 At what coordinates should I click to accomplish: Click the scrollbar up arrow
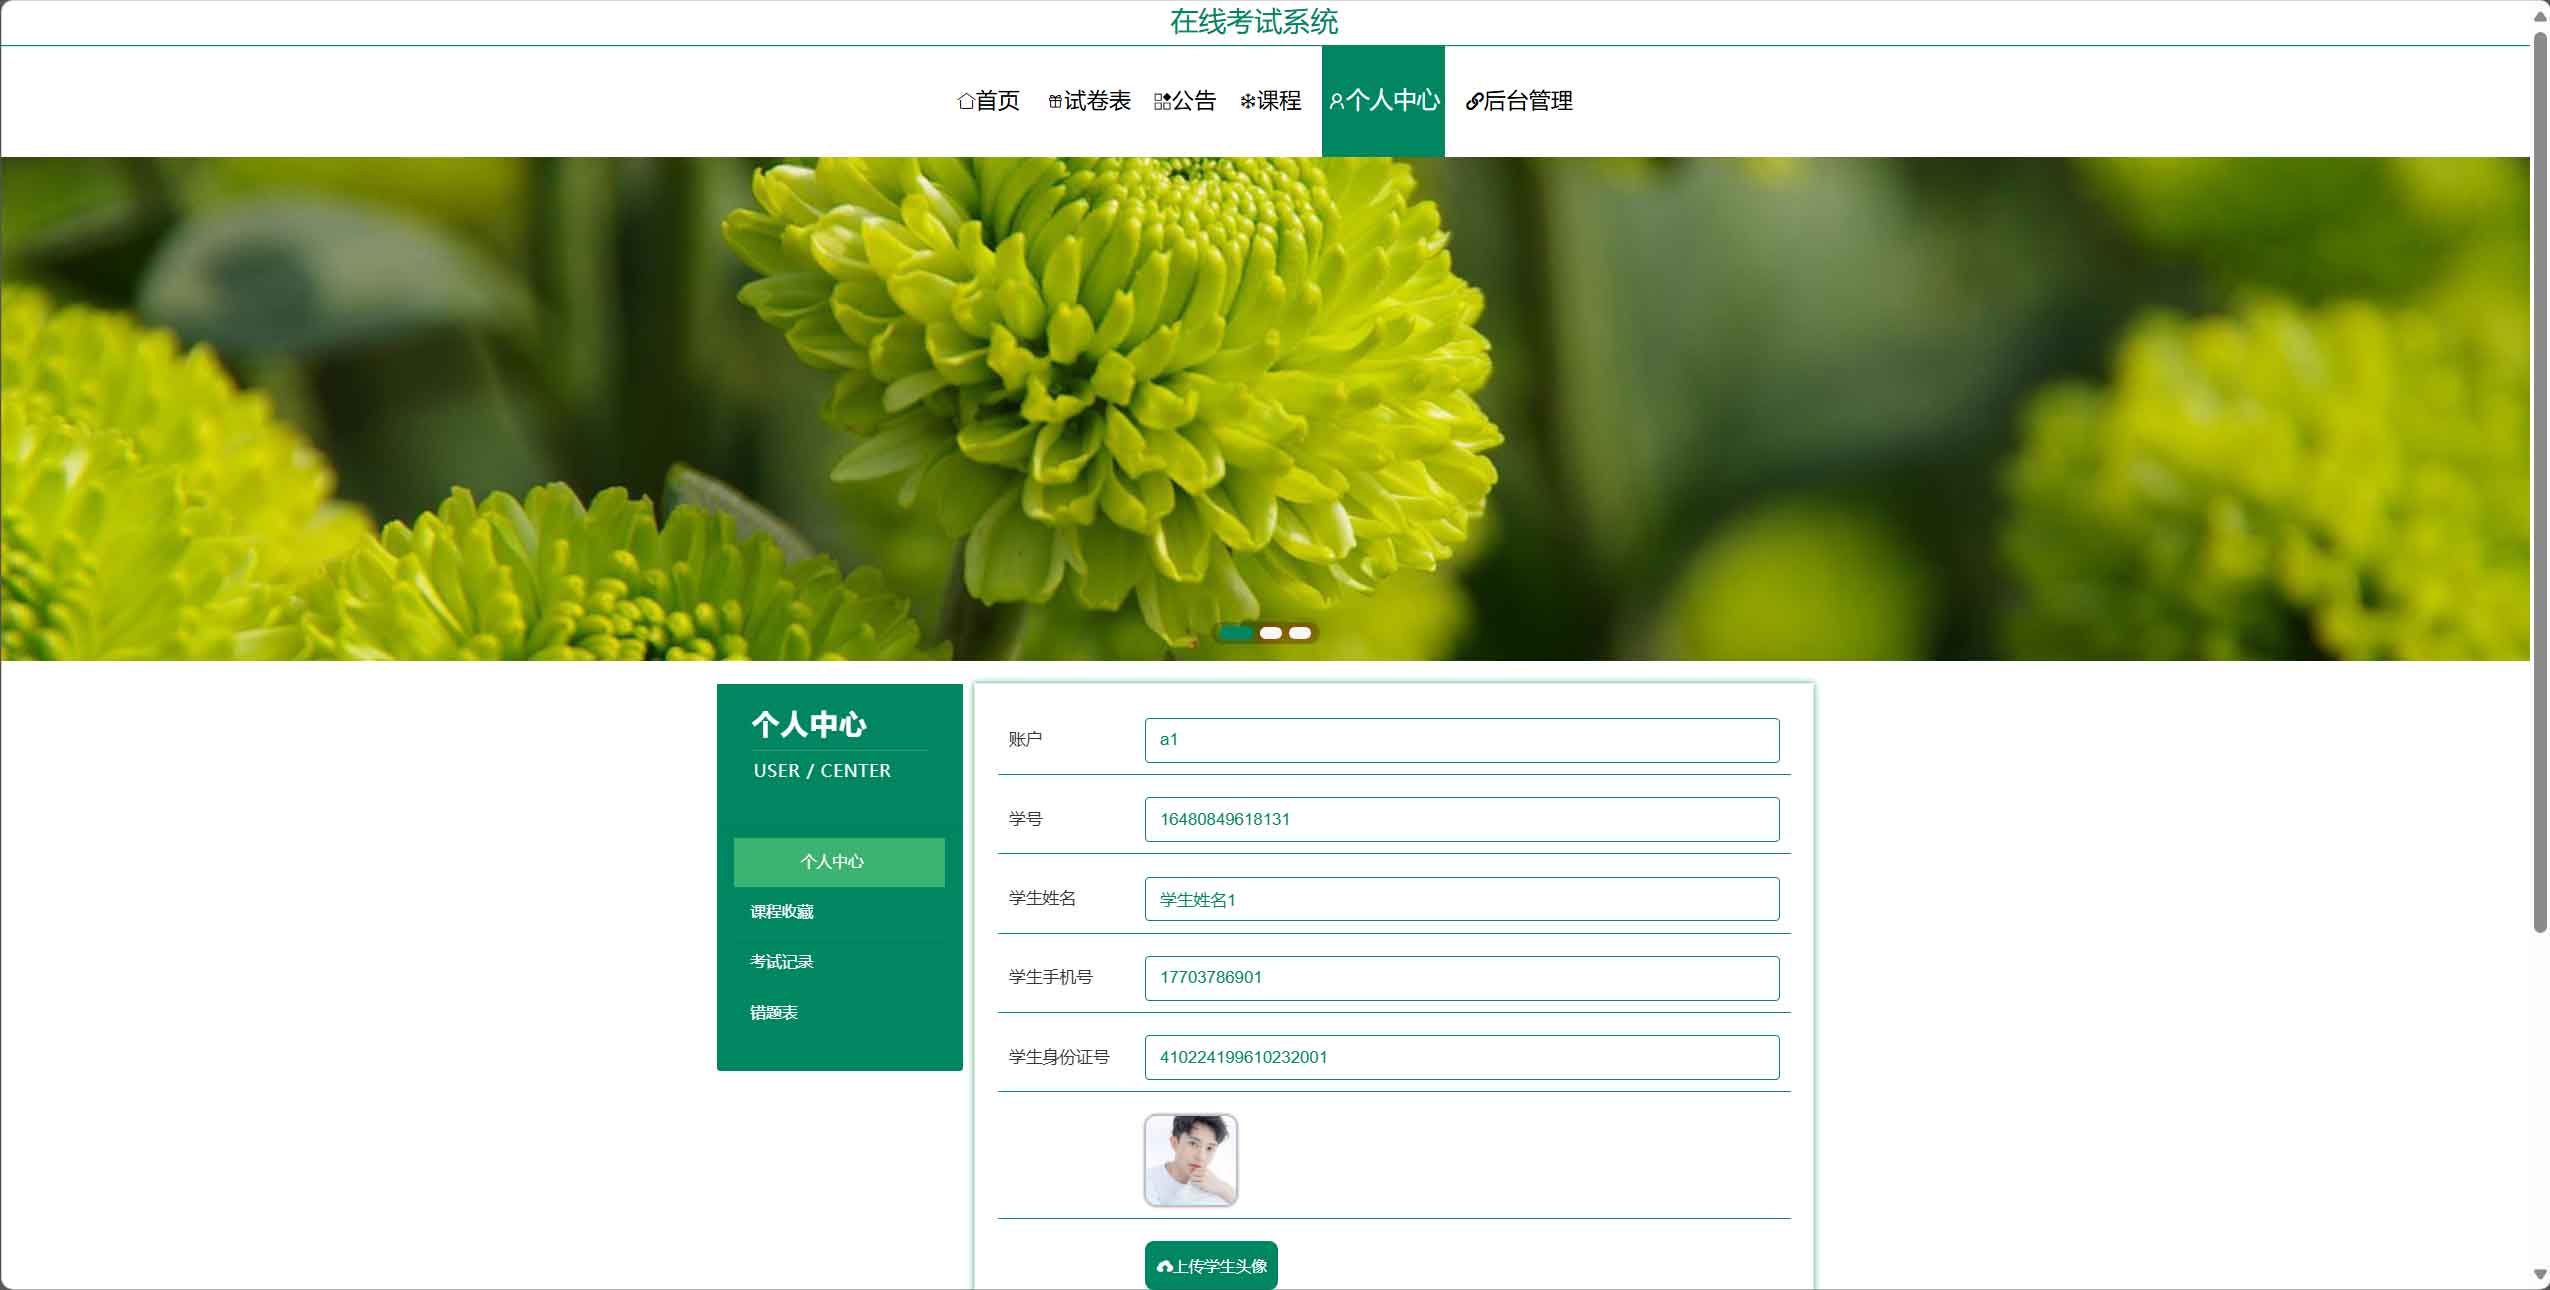[2540, 16]
